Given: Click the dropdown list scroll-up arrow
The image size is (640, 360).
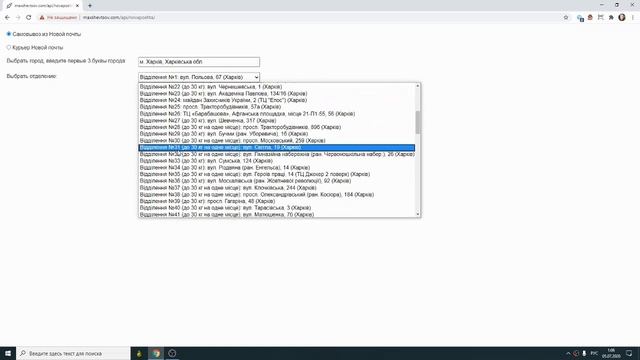Looking at the screenshot, I should tap(418, 86).
